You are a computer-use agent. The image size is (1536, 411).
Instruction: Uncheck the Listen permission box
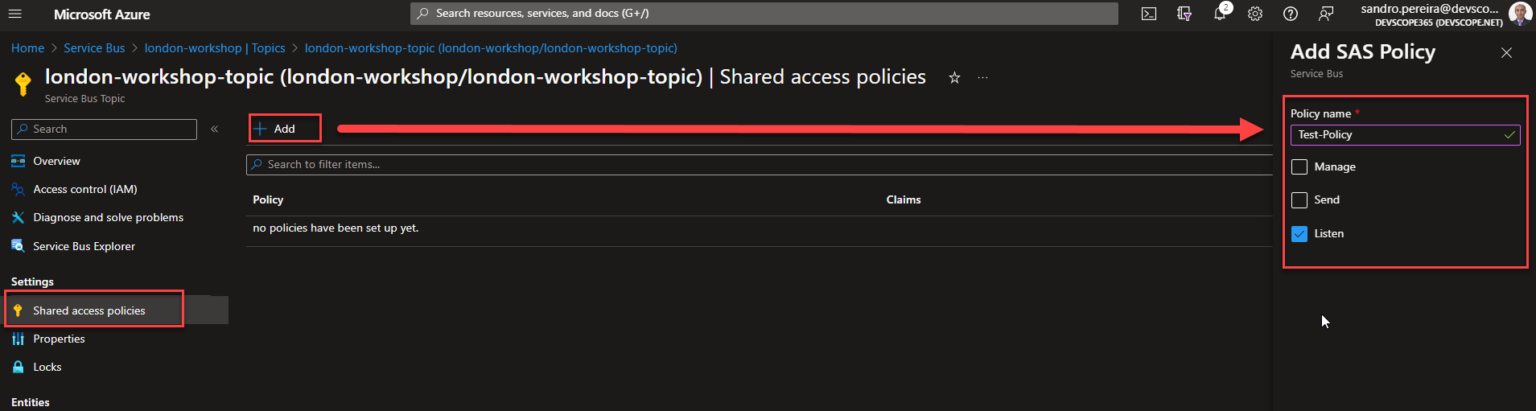(1300, 234)
